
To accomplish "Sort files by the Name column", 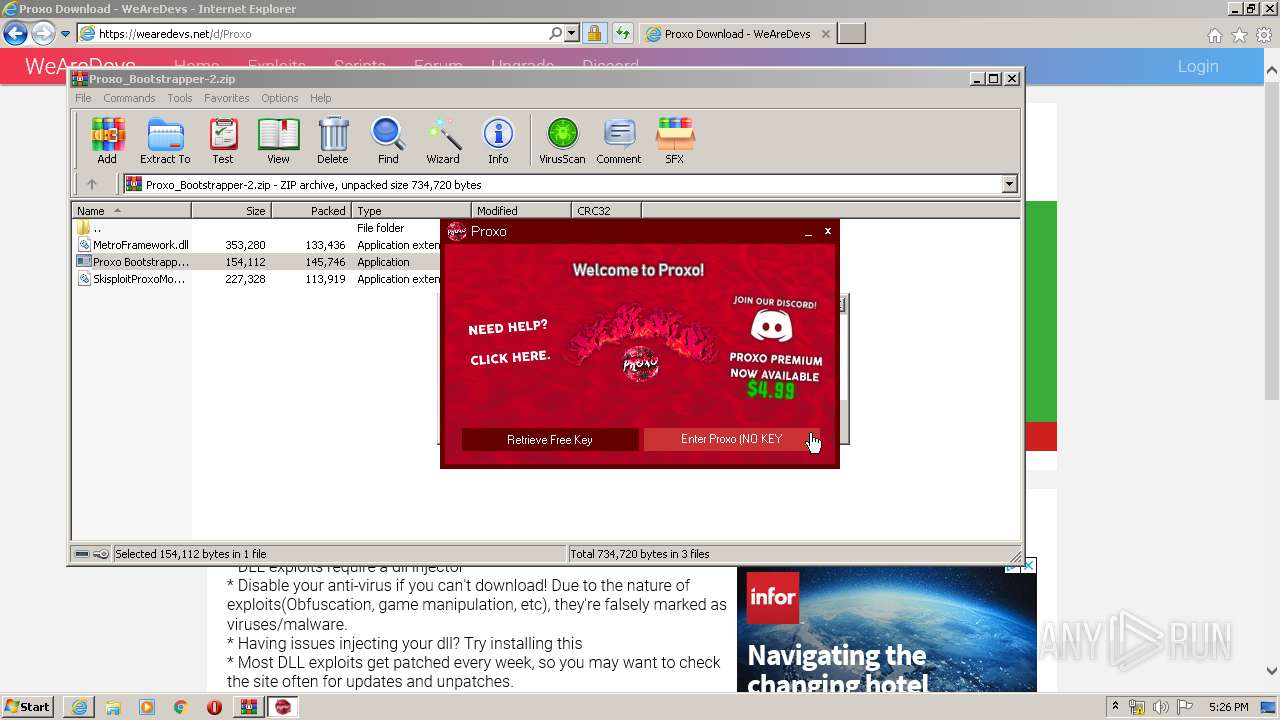I will (131, 210).
